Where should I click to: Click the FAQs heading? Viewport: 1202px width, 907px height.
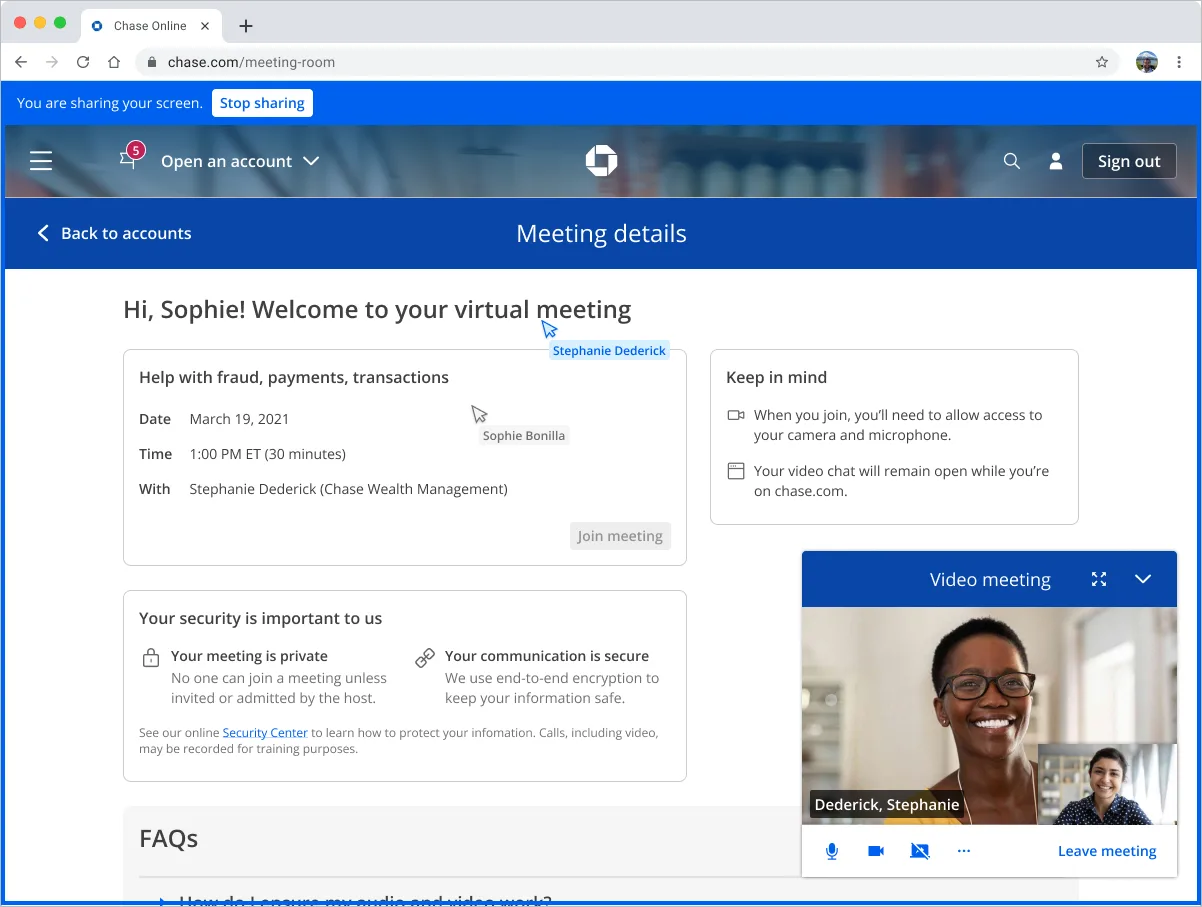169,838
